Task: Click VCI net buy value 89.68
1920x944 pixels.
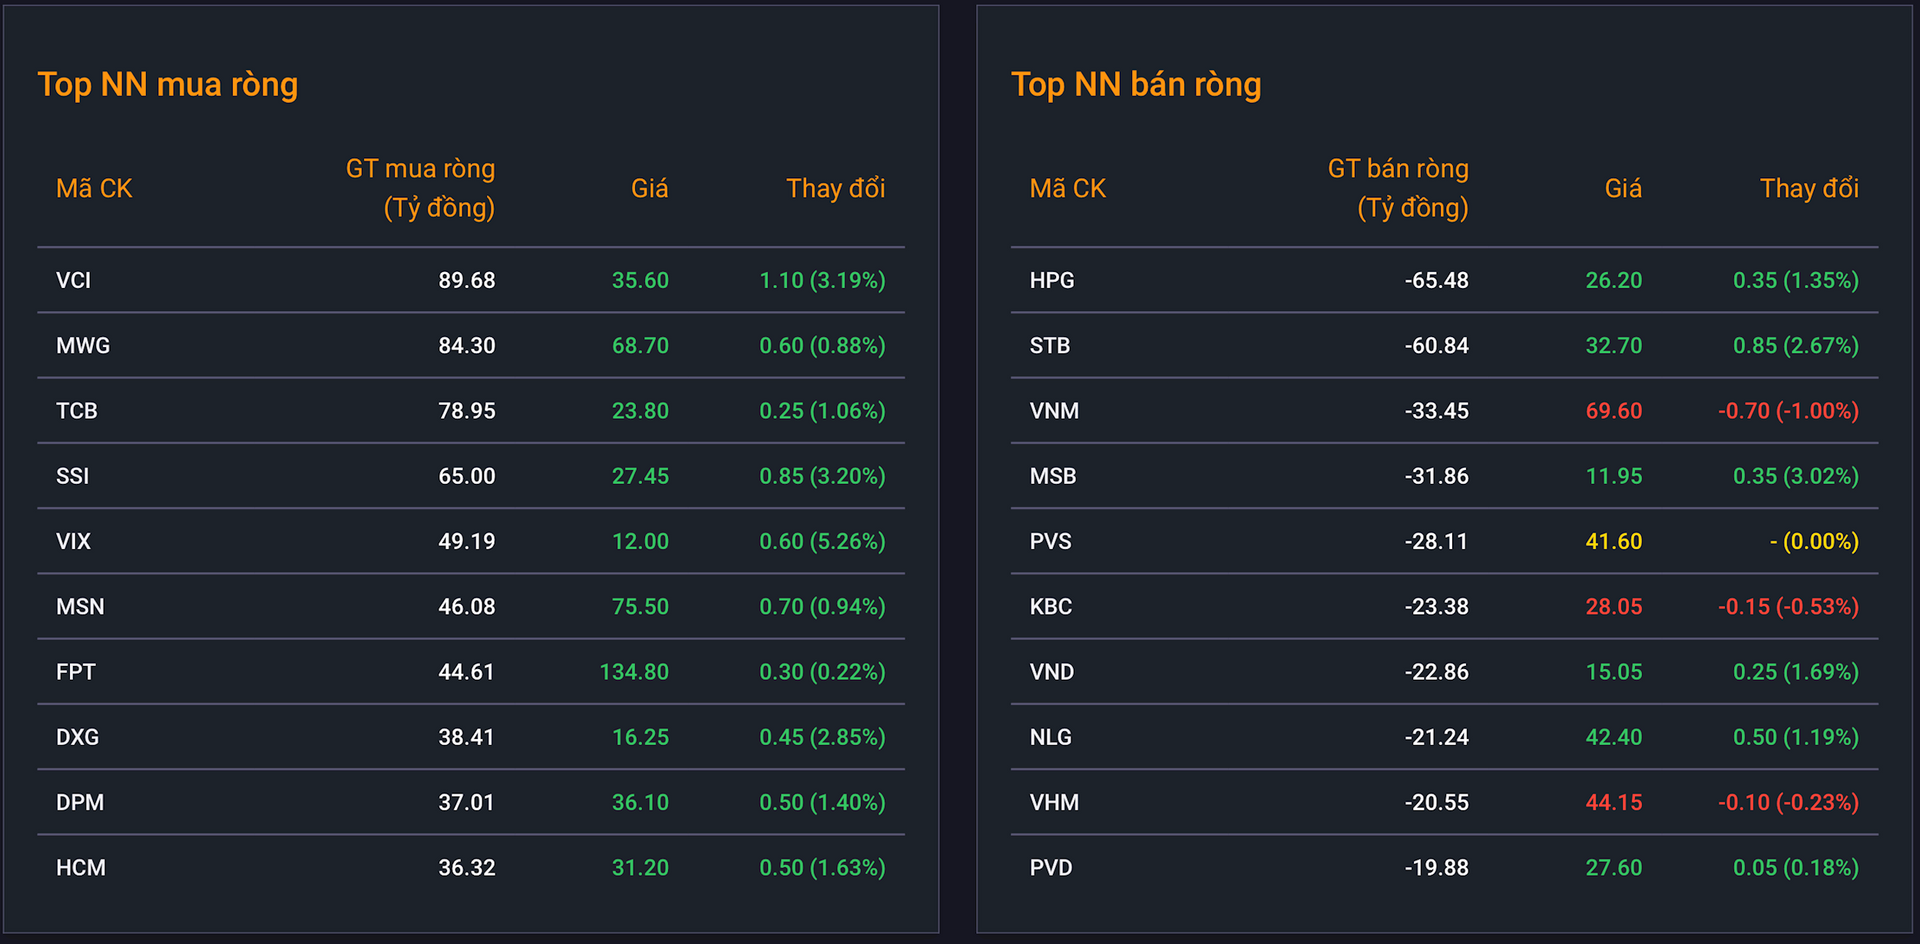Action: [x=467, y=280]
